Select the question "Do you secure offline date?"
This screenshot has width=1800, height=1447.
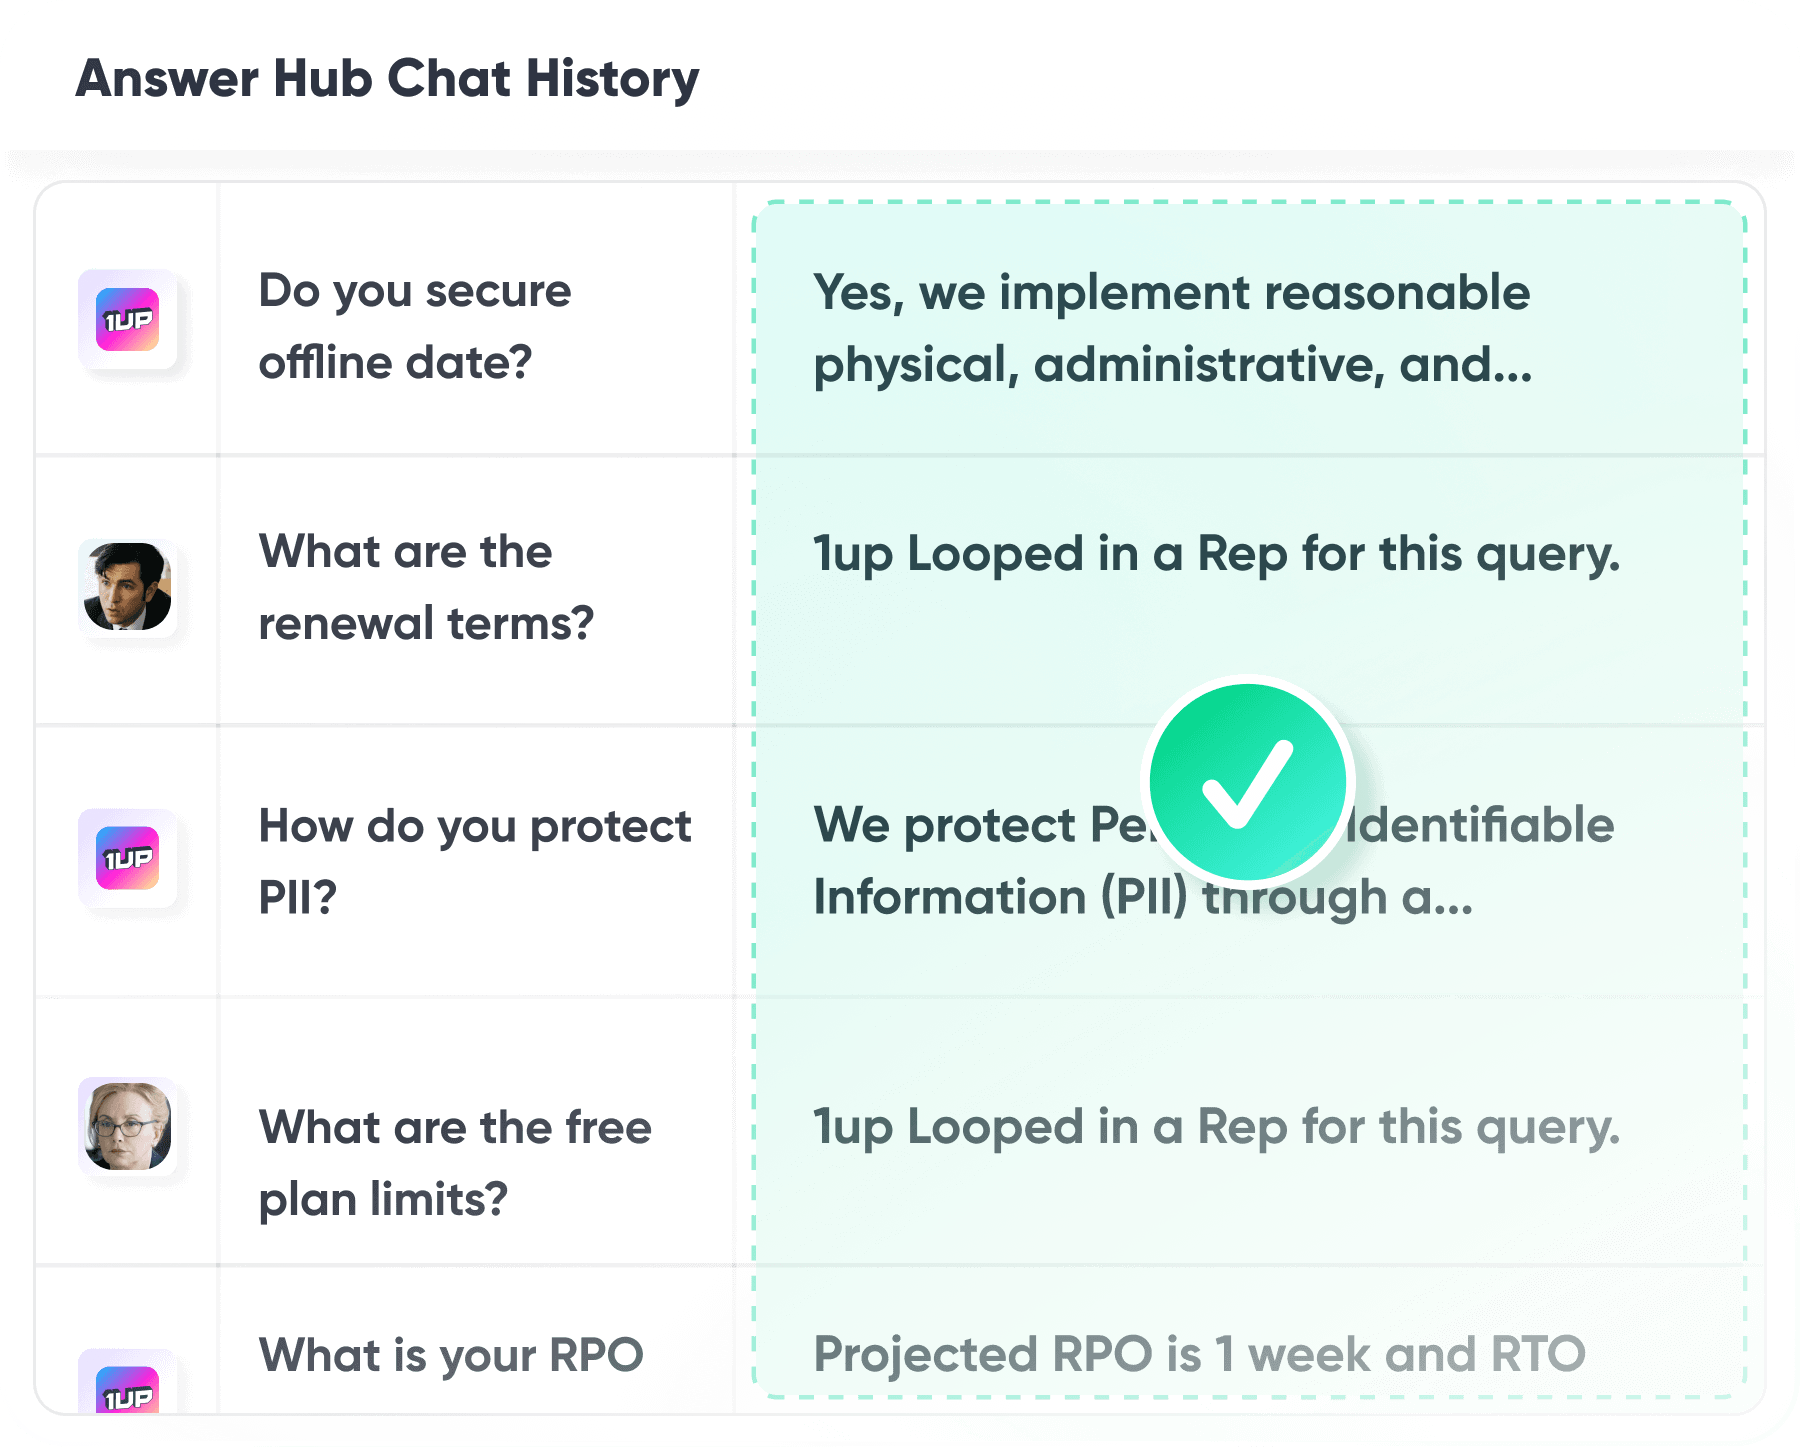coord(414,326)
